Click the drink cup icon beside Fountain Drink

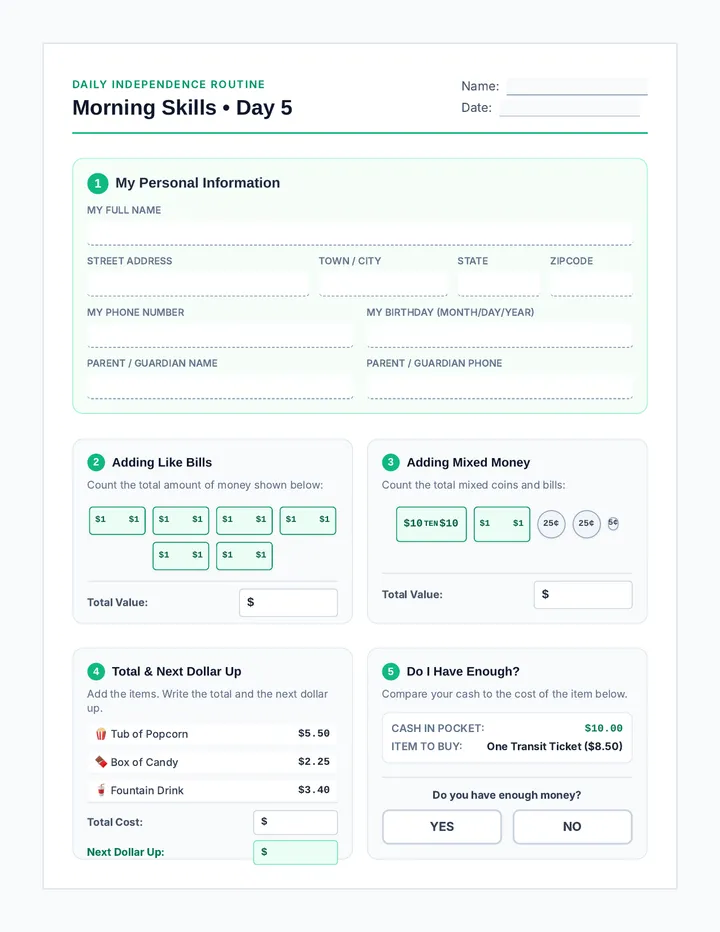tap(101, 790)
